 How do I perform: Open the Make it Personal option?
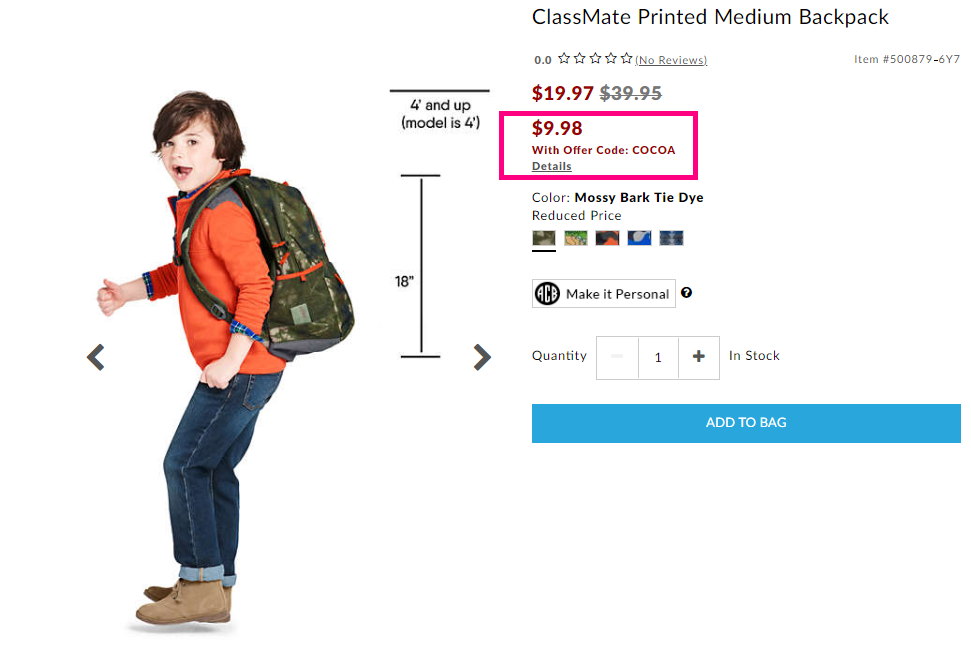coord(604,294)
